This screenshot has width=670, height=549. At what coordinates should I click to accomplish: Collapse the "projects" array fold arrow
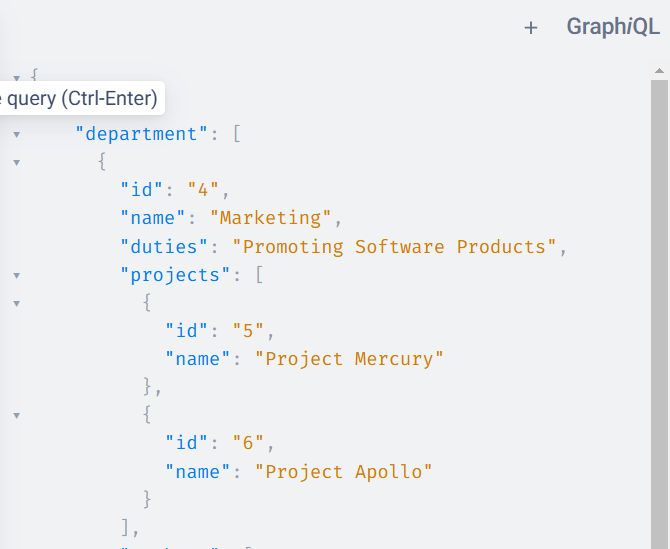[17, 276]
